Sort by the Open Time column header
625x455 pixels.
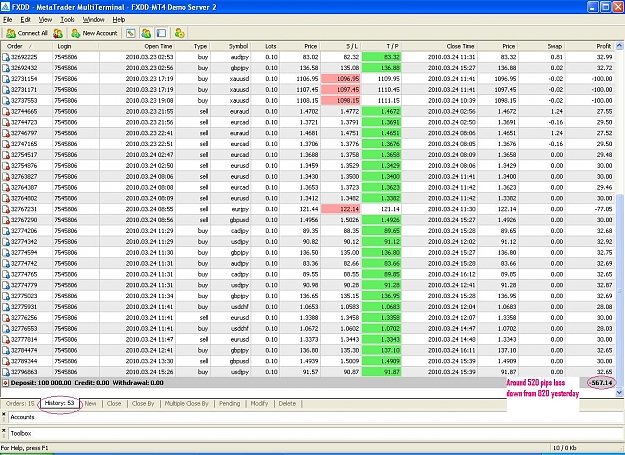pyautogui.click(x=137, y=46)
